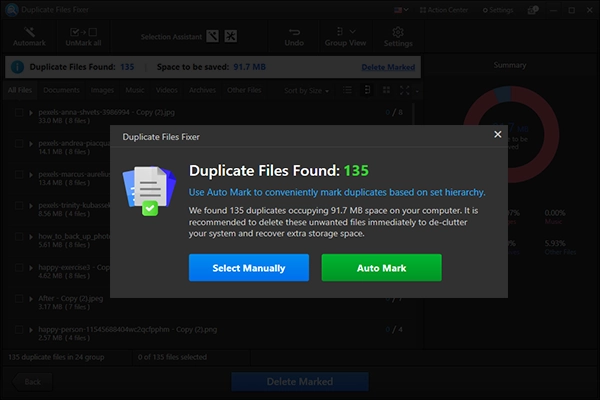Check the happy-person png group checkbox
The width and height of the screenshot is (600, 400).
coord(18,330)
